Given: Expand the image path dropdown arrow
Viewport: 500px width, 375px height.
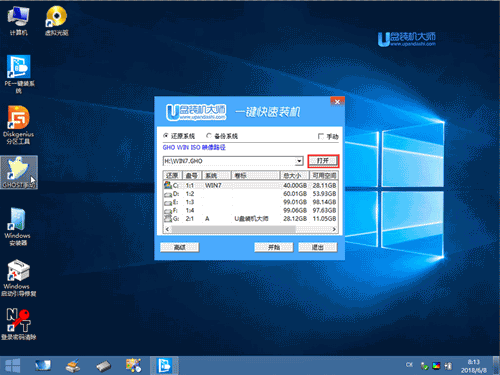Looking at the screenshot, I should click(299, 161).
